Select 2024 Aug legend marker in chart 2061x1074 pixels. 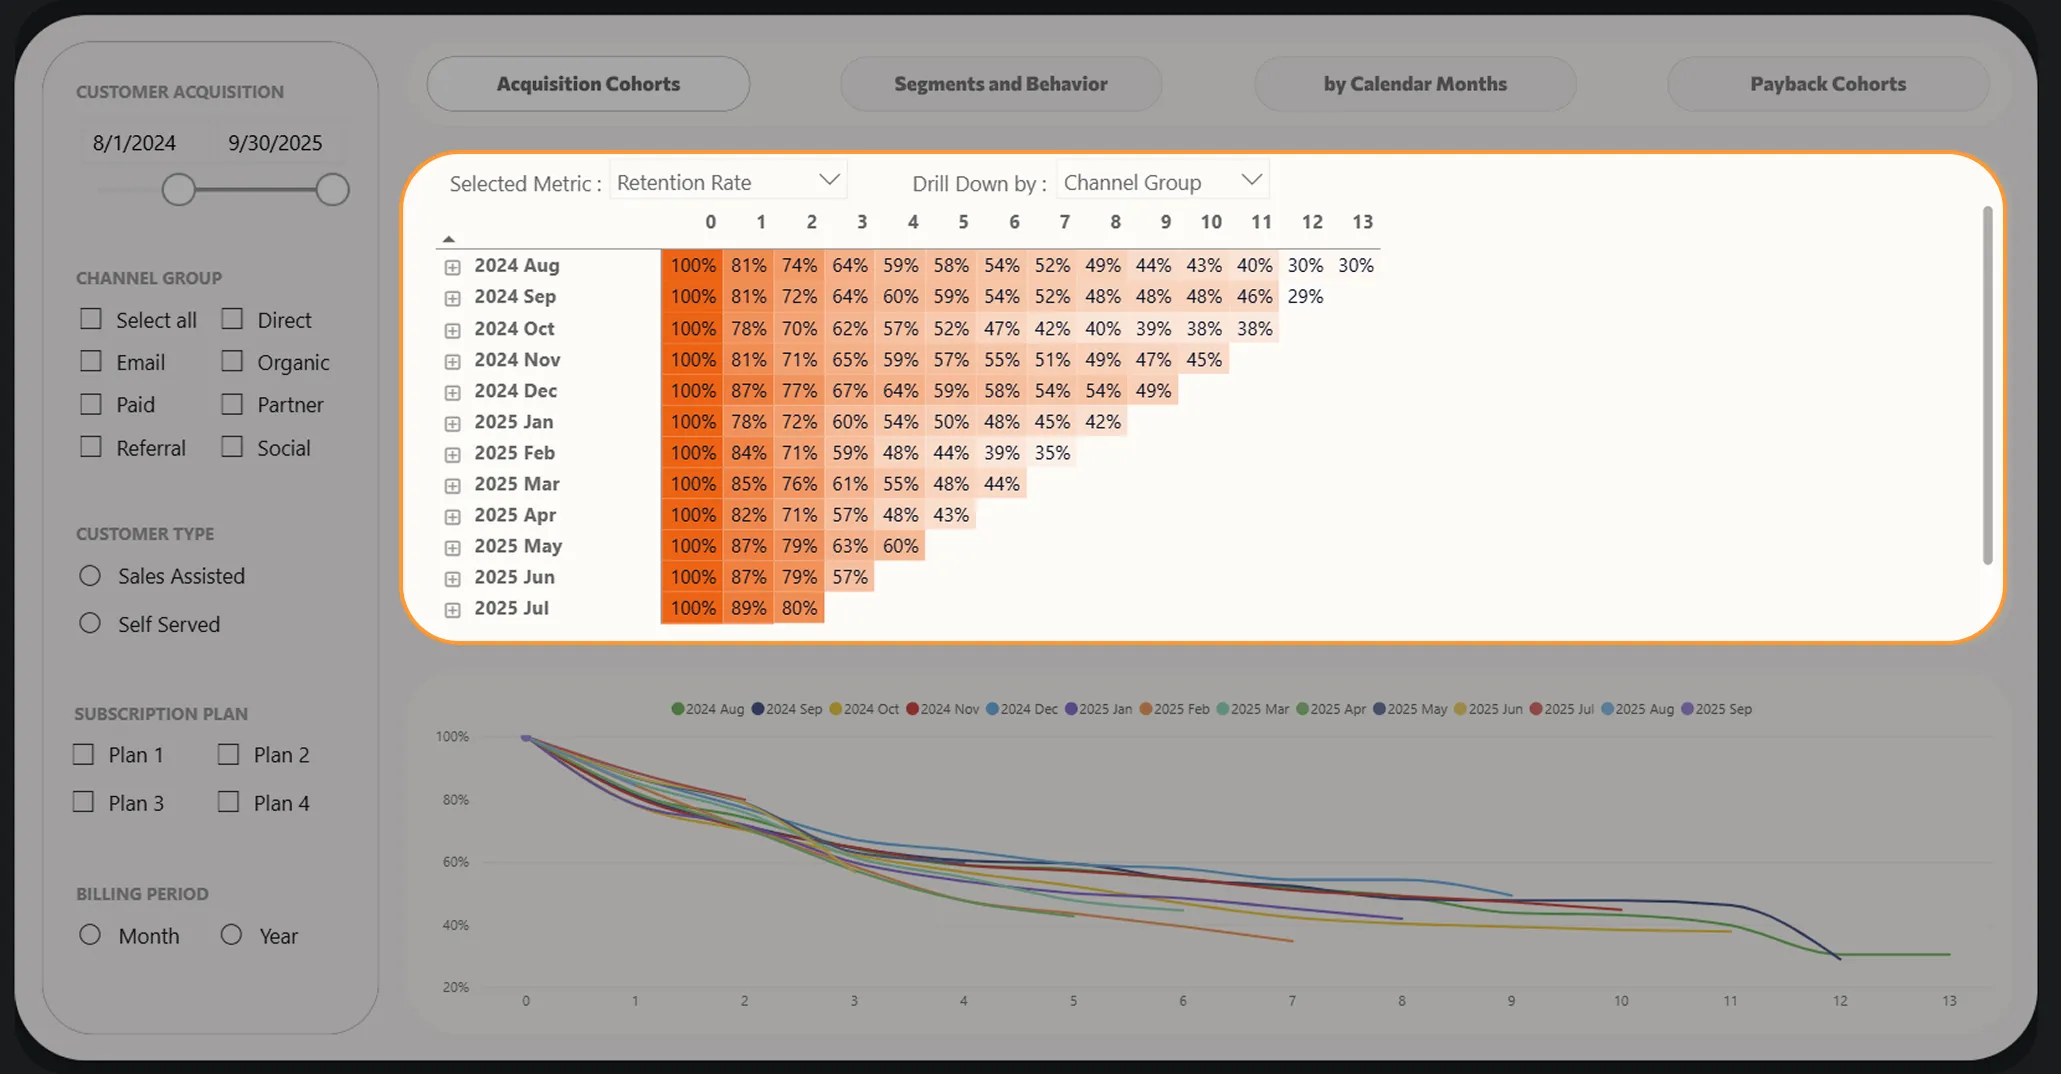[677, 709]
